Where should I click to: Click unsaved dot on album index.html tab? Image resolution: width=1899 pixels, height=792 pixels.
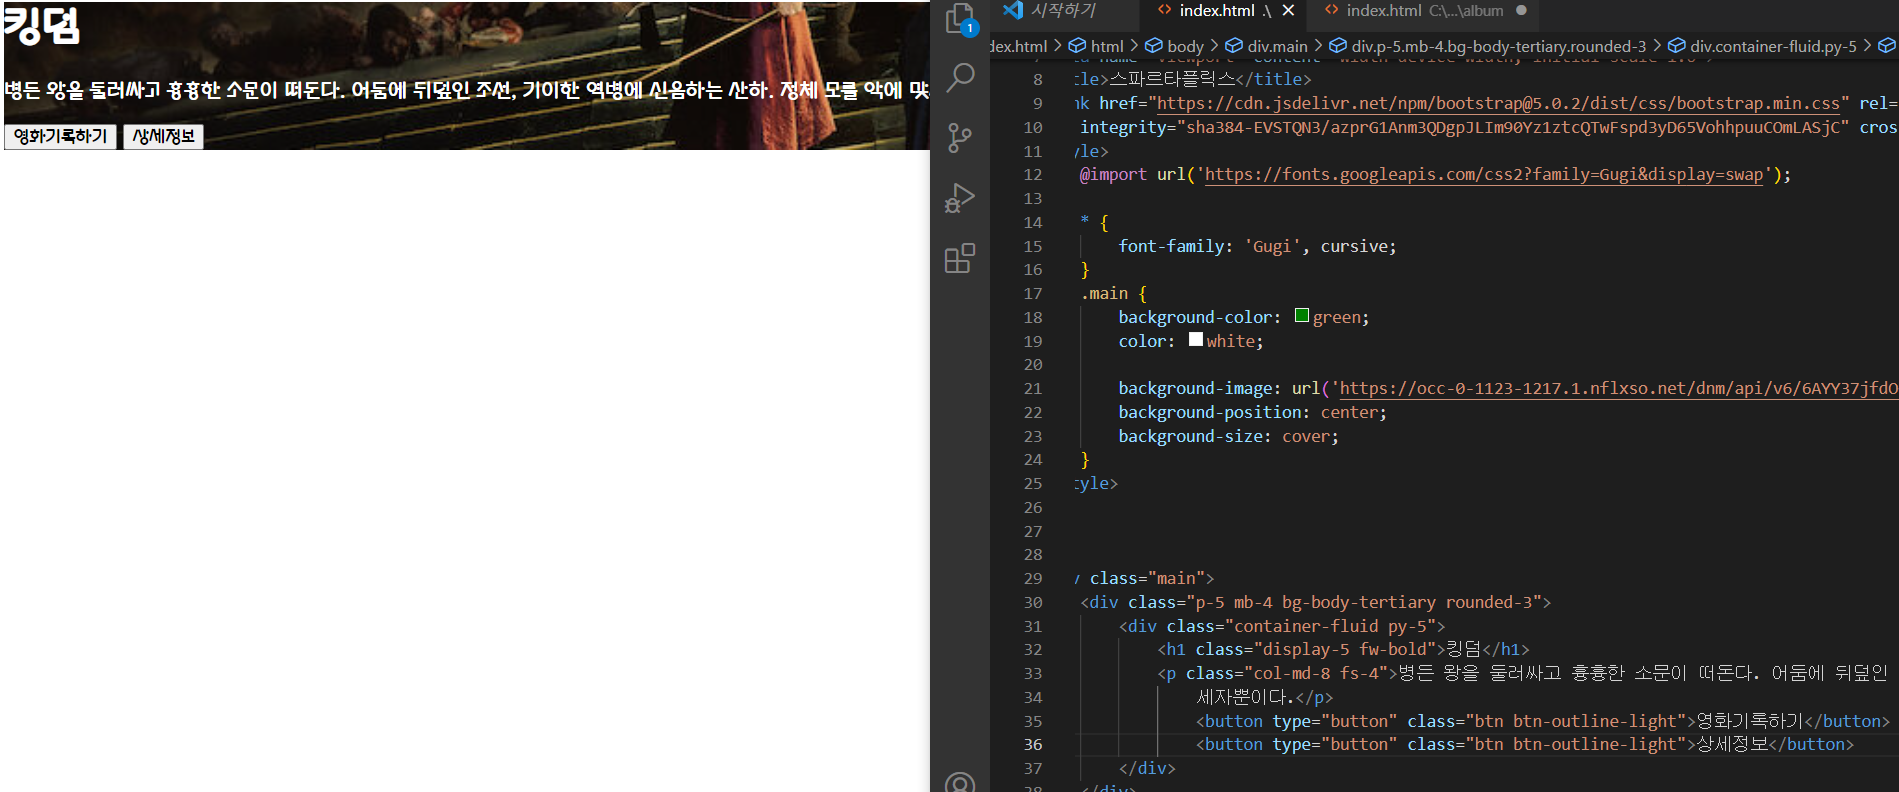click(x=1521, y=11)
